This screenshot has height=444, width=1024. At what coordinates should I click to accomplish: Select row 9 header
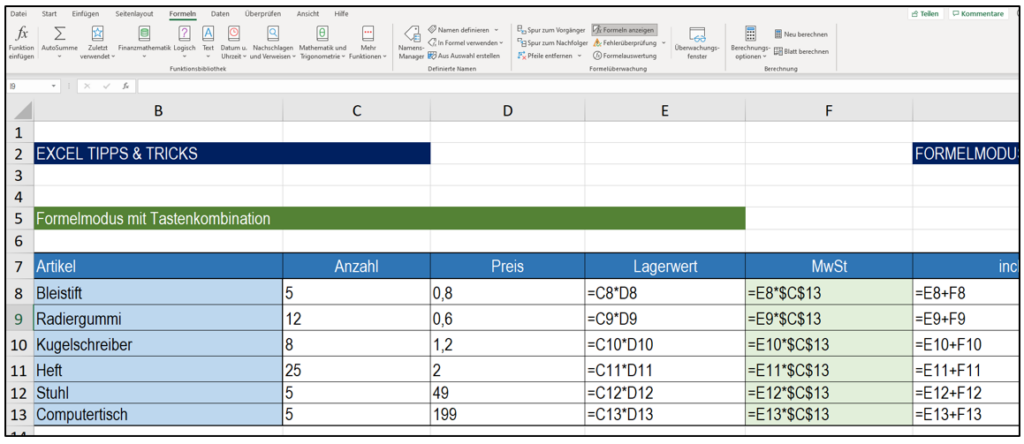19,319
